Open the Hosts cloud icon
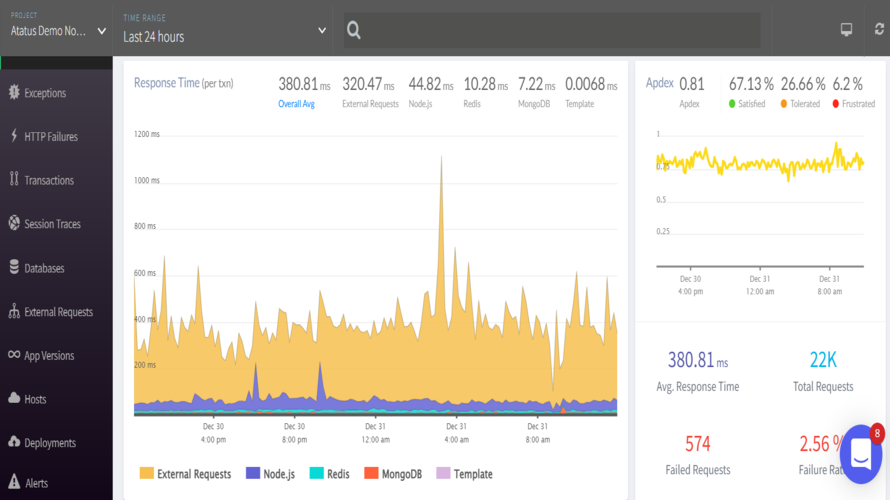 point(14,398)
